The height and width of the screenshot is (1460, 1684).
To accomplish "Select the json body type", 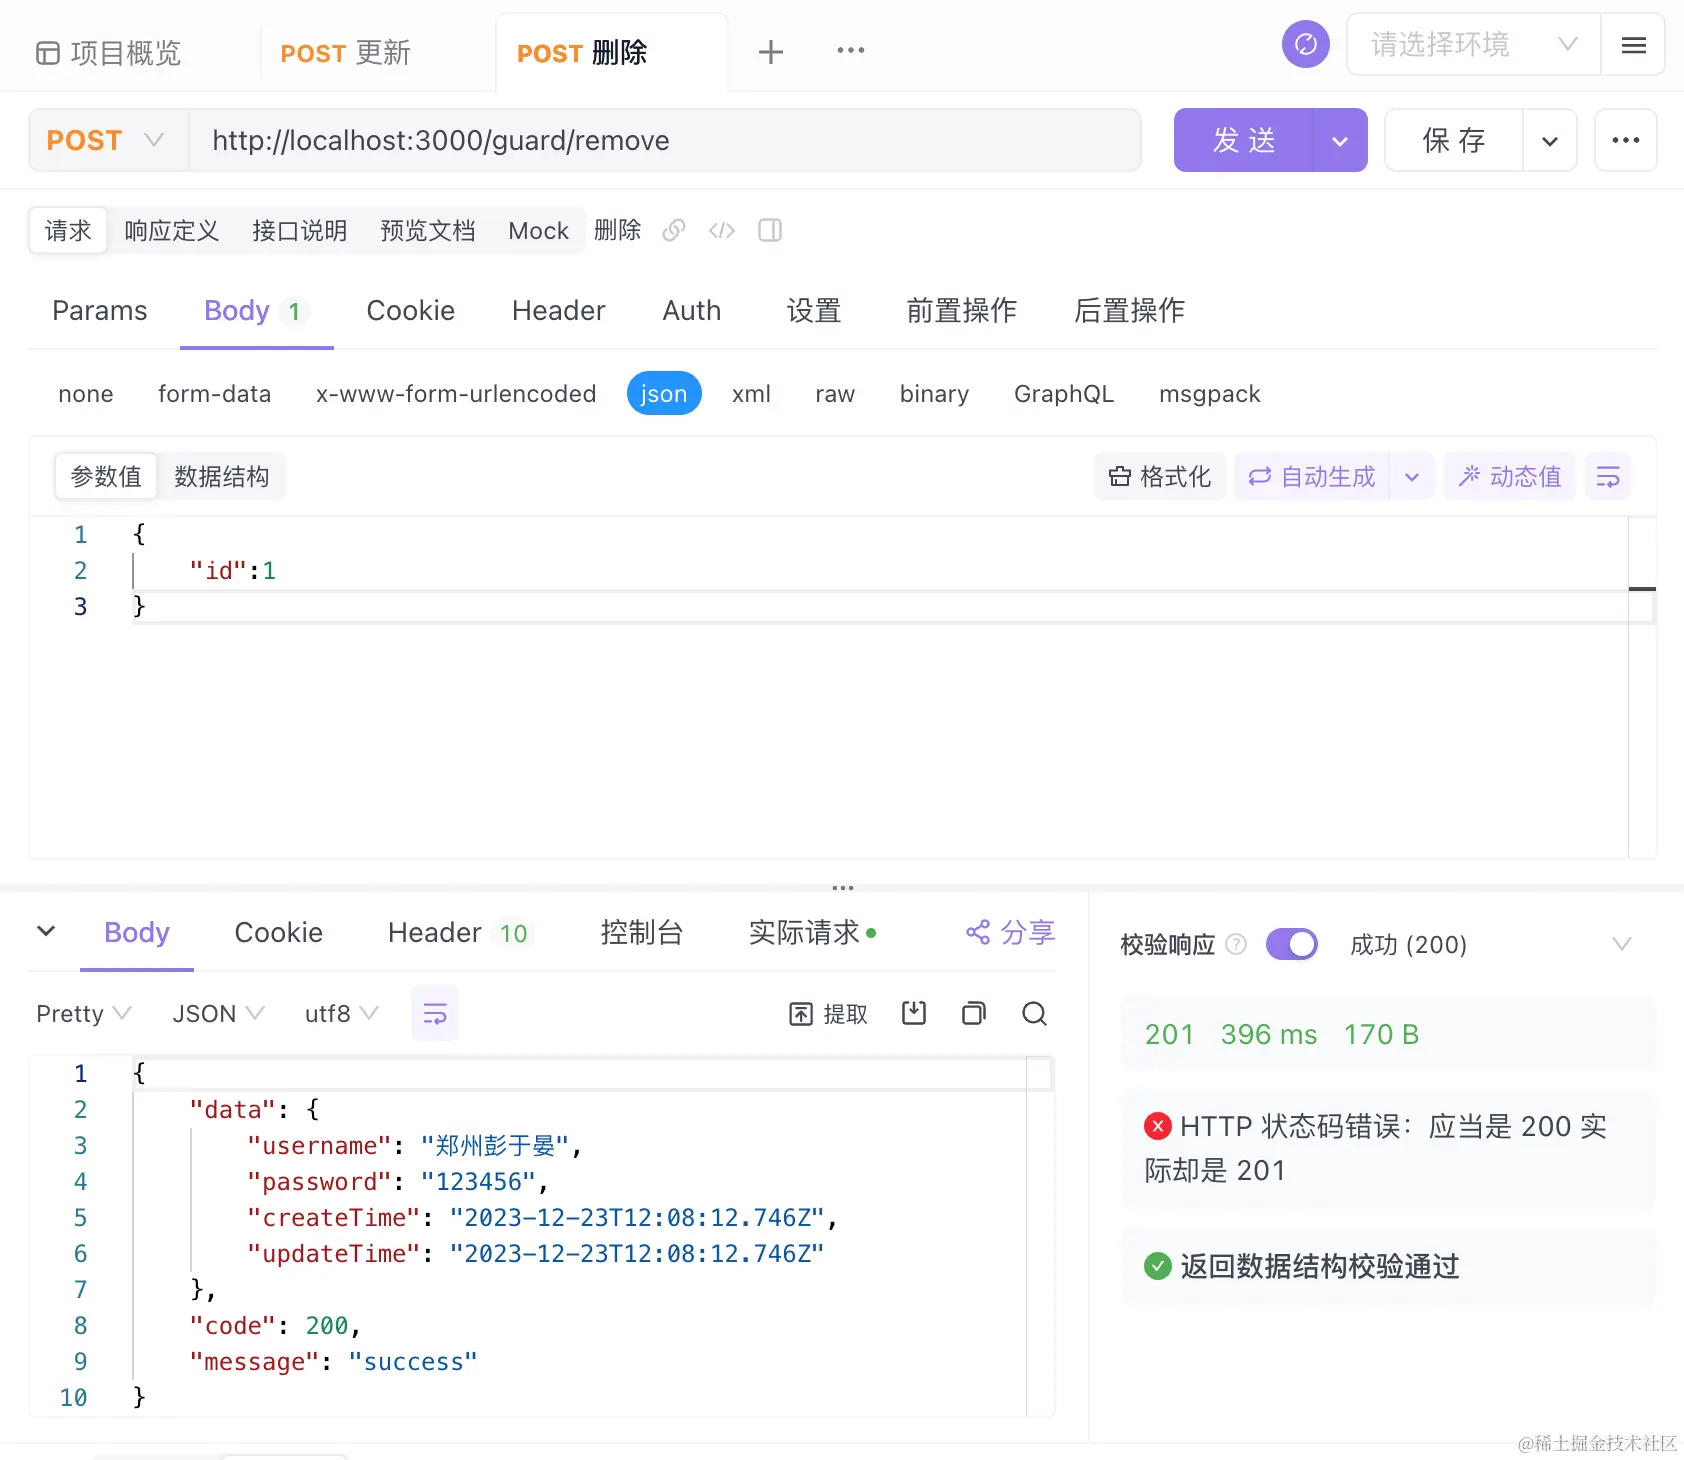I will click(x=664, y=394).
